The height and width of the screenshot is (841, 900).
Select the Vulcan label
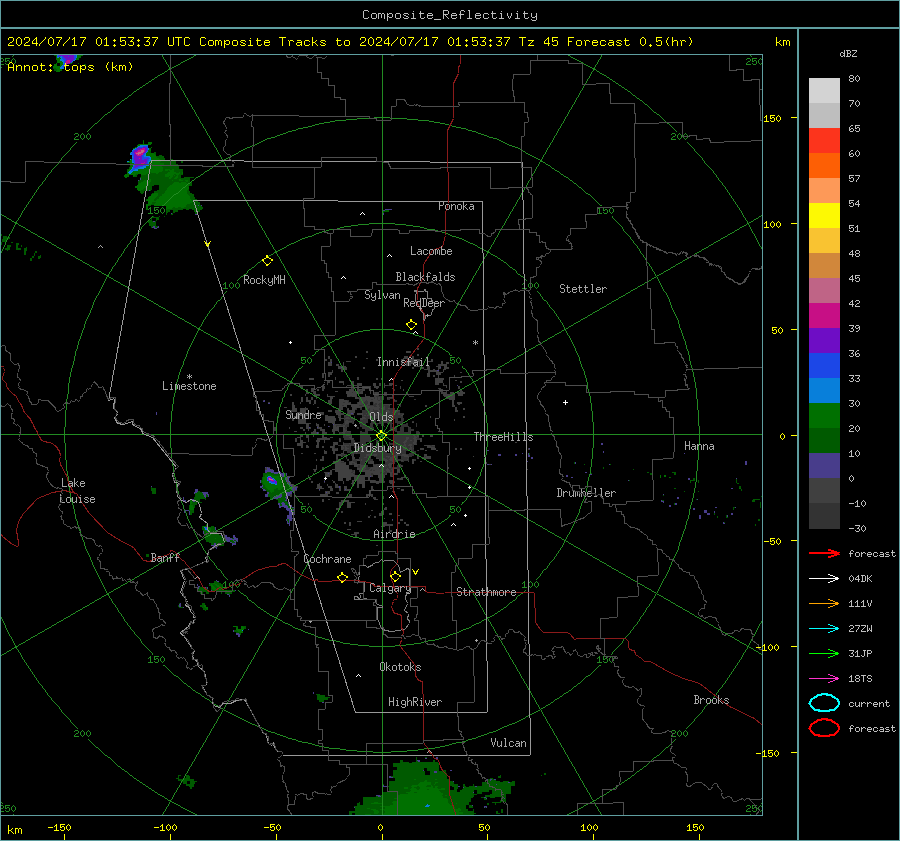508,743
